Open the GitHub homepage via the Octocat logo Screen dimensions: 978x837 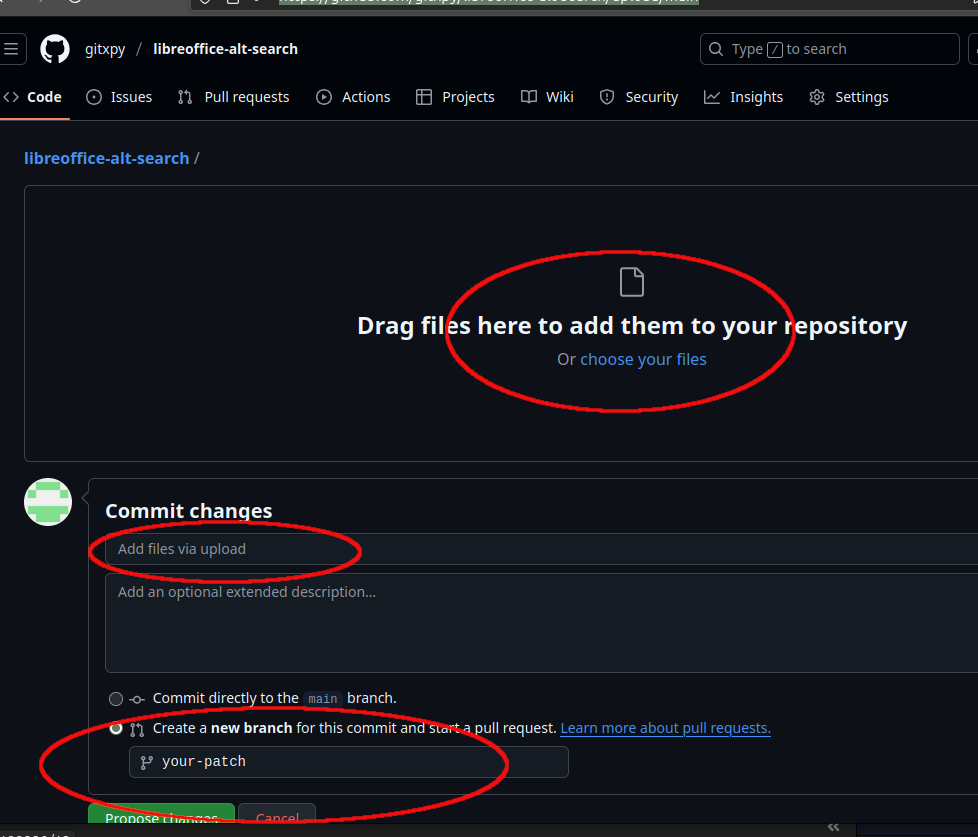55,49
